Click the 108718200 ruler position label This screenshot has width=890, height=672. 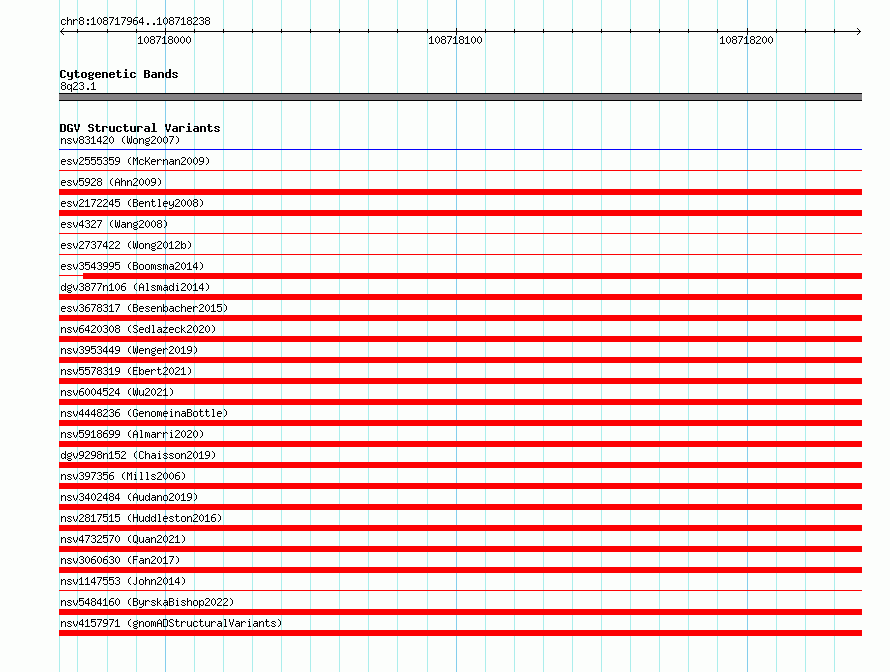pyautogui.click(x=746, y=40)
